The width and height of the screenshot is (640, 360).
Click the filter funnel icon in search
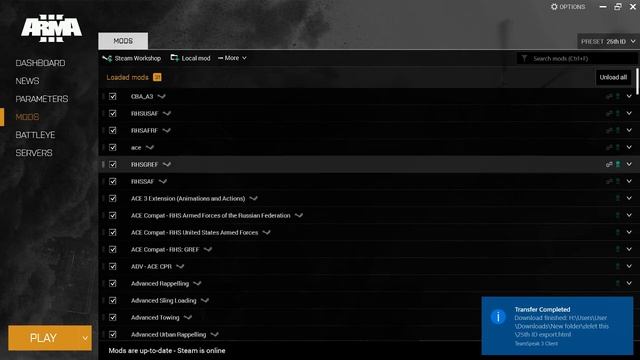click(524, 58)
